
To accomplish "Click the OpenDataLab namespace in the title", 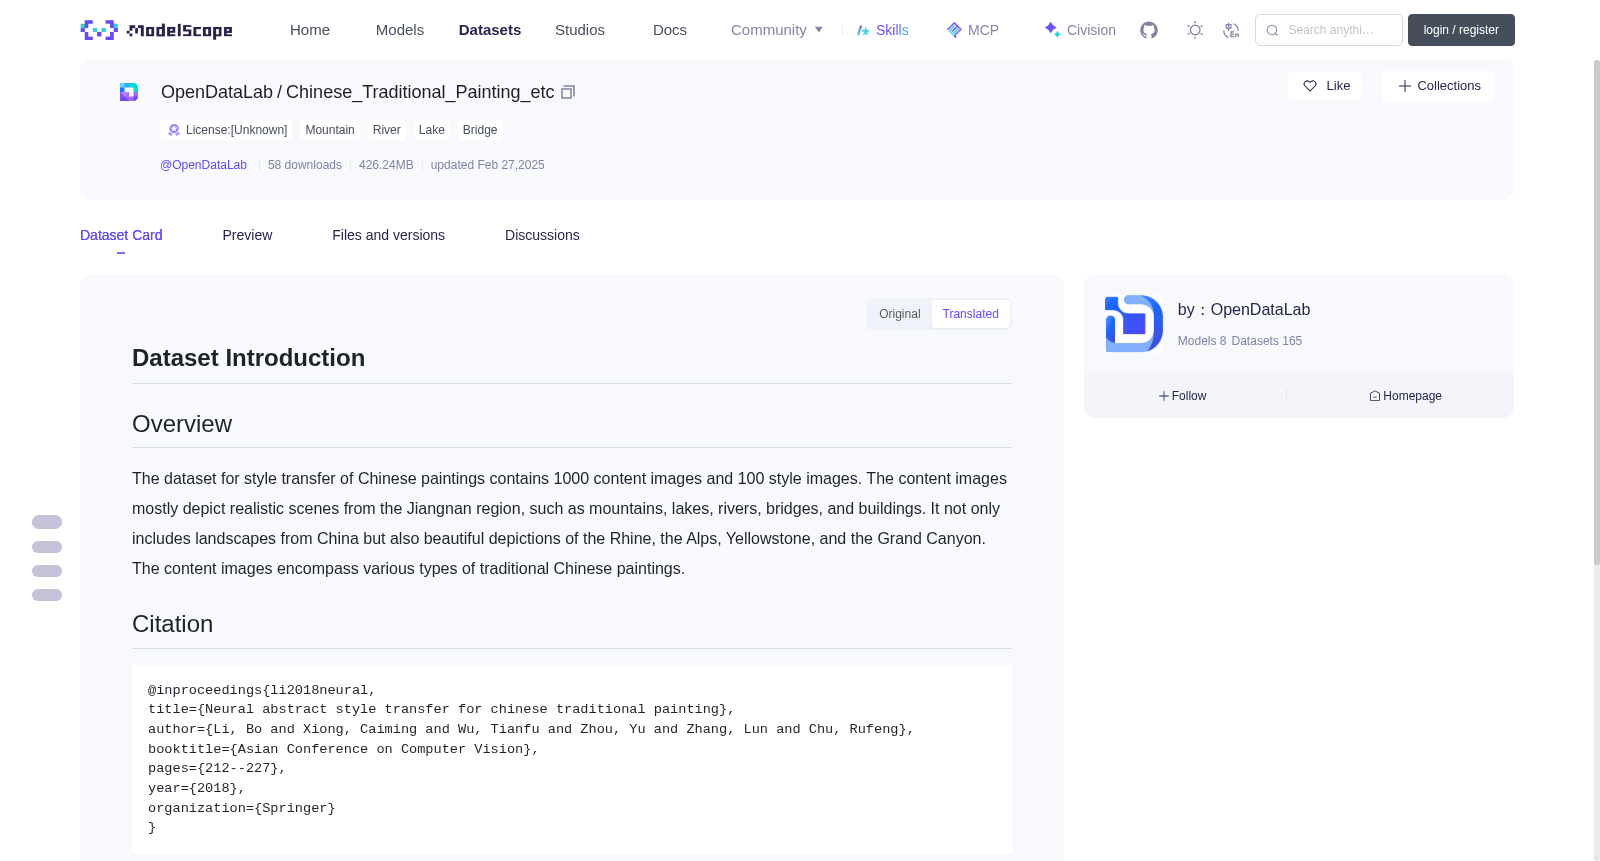I will click(x=217, y=92).
